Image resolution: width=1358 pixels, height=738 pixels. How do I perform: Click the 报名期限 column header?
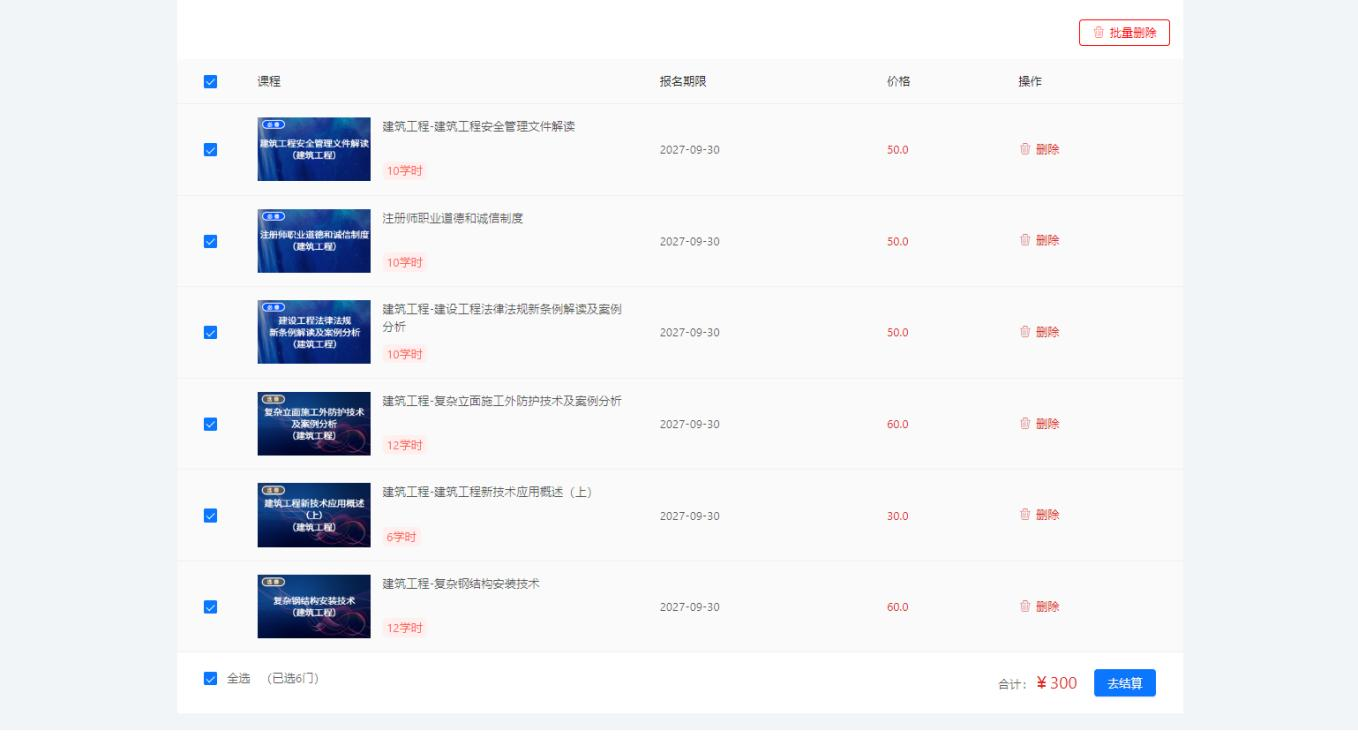click(683, 82)
